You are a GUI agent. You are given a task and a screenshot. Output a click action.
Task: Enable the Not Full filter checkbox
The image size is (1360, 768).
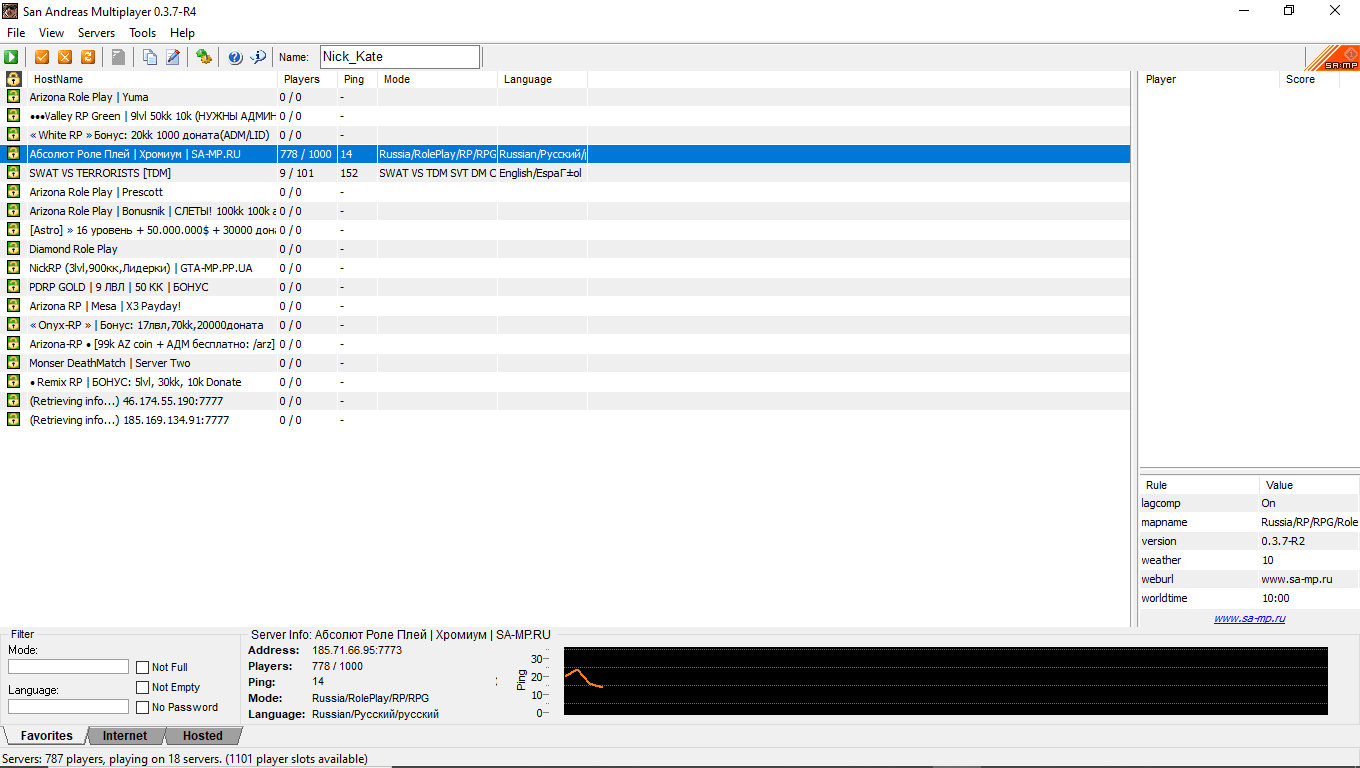pos(143,667)
